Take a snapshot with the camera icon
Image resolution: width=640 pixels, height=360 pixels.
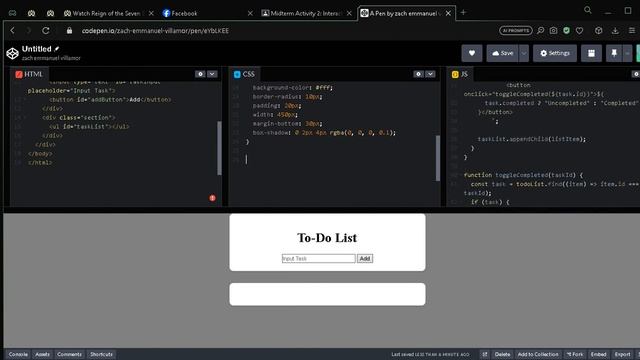pos(553,31)
